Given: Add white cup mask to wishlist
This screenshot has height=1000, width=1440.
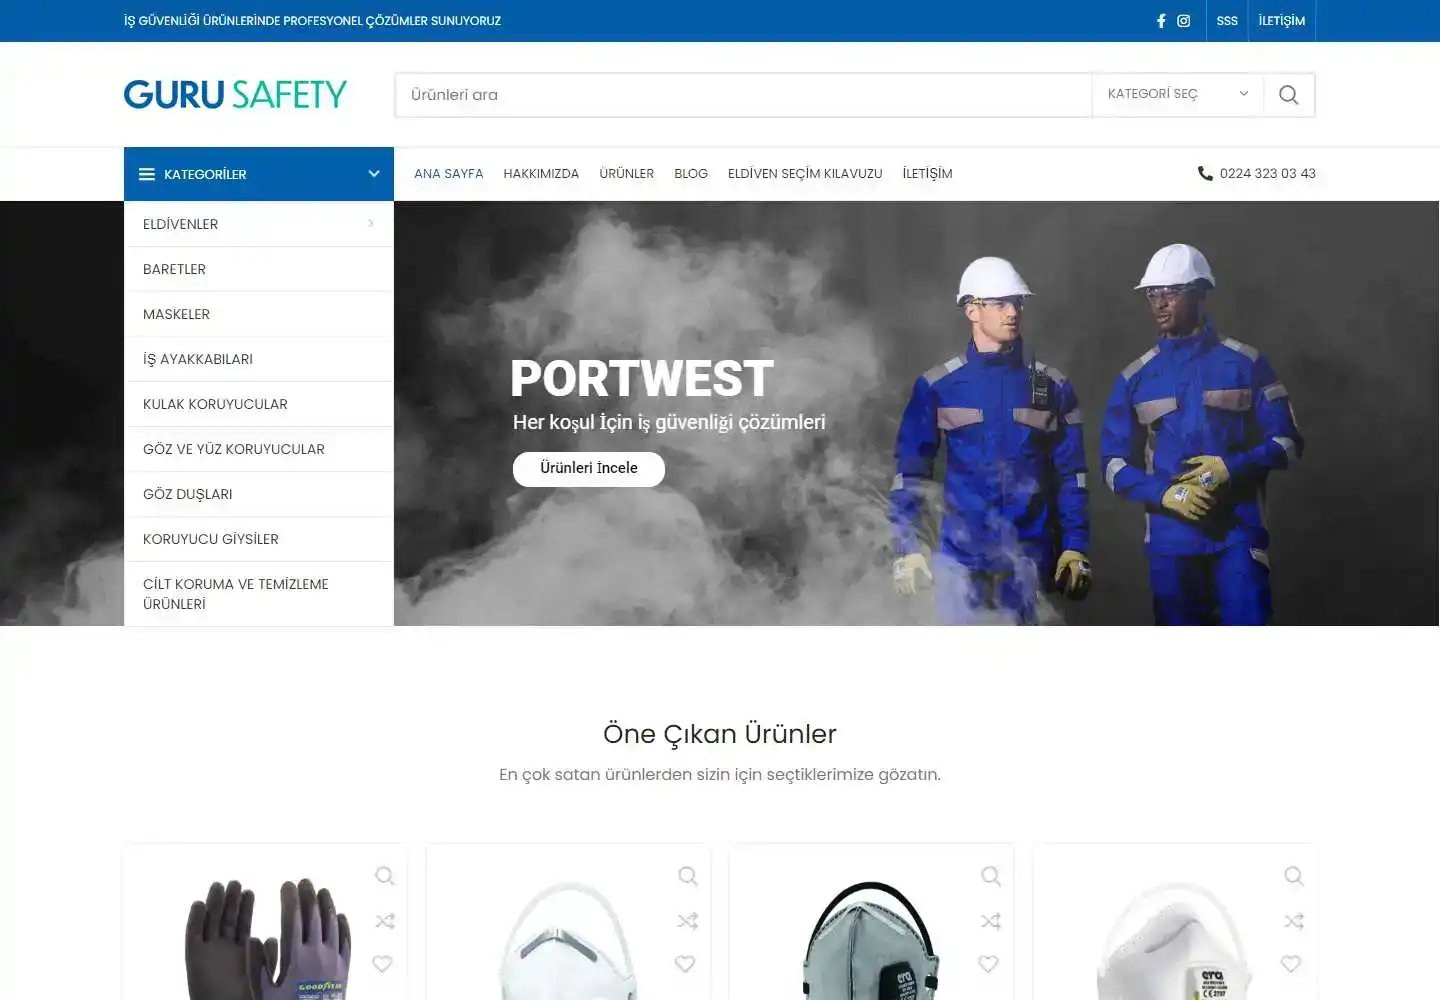Looking at the screenshot, I should [x=685, y=964].
